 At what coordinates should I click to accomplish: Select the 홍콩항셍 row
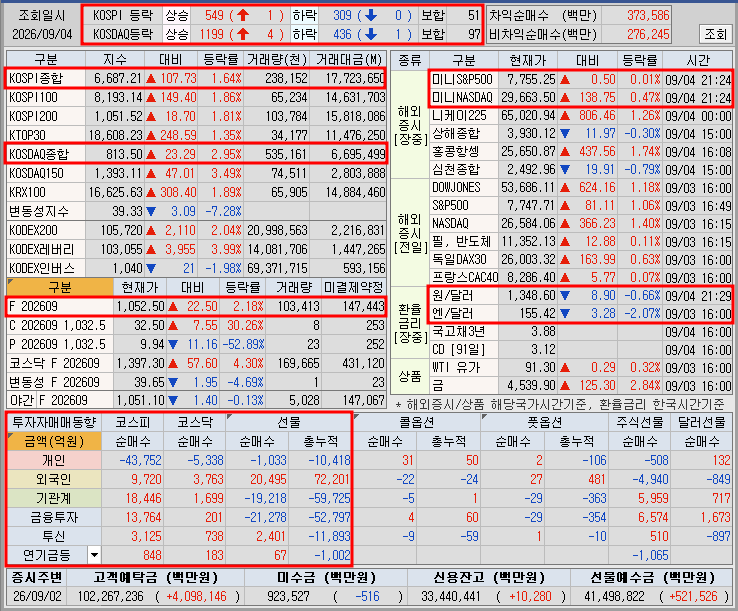pyautogui.click(x=581, y=152)
